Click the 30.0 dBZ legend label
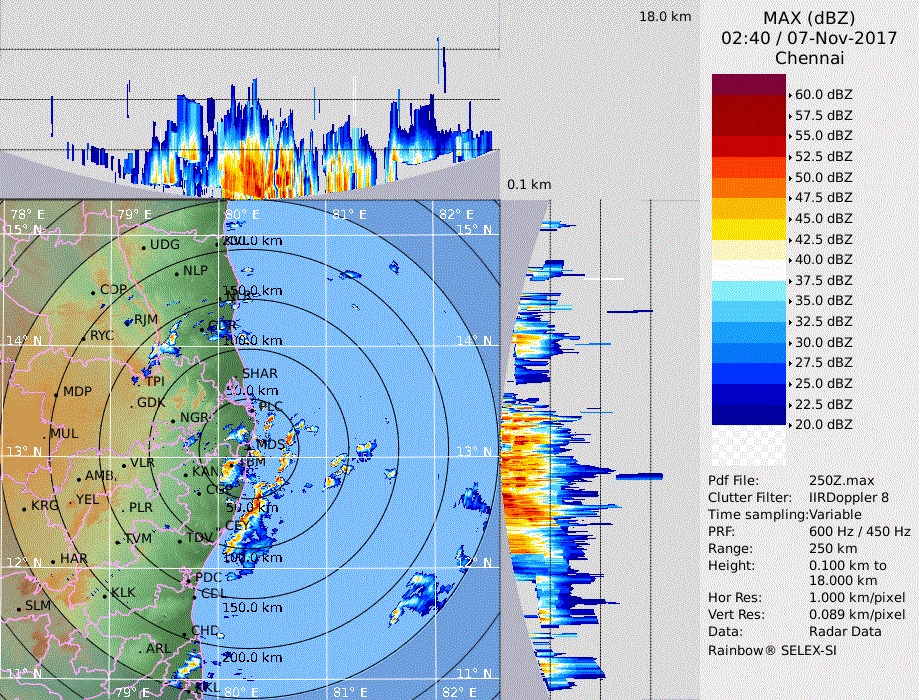Image resolution: width=919 pixels, height=700 pixels. (823, 342)
